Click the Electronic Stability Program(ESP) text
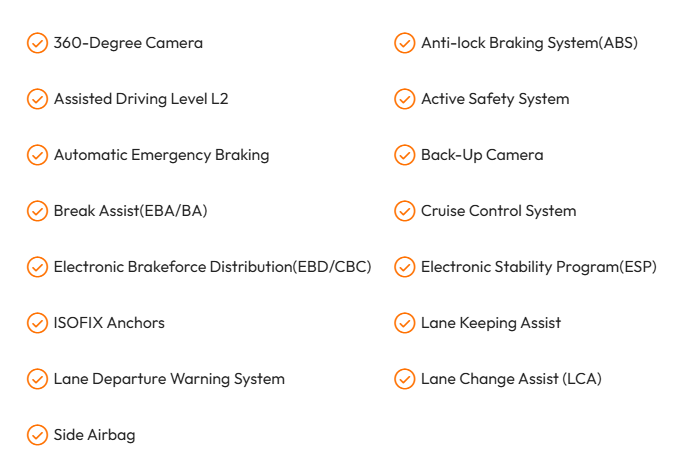The width and height of the screenshot is (692, 458). pyautogui.click(x=538, y=267)
